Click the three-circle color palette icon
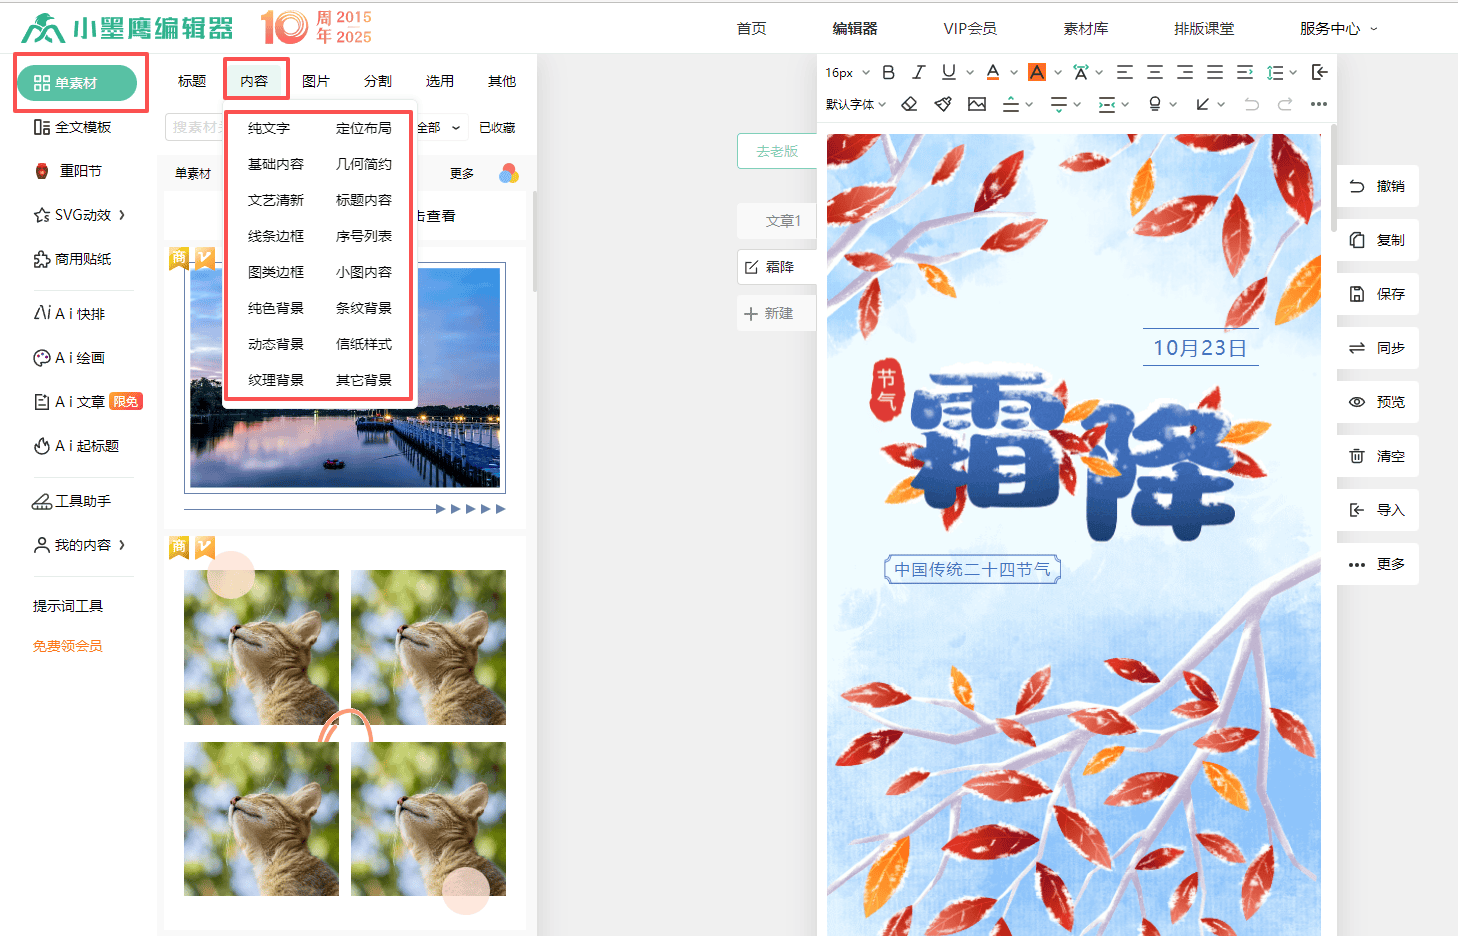 tap(509, 173)
